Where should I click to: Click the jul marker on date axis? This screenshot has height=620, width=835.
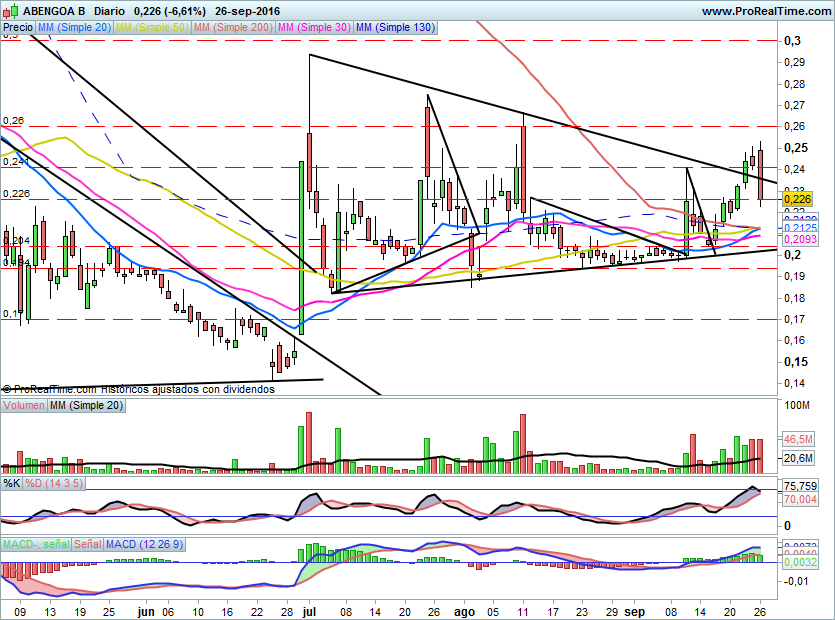309,609
